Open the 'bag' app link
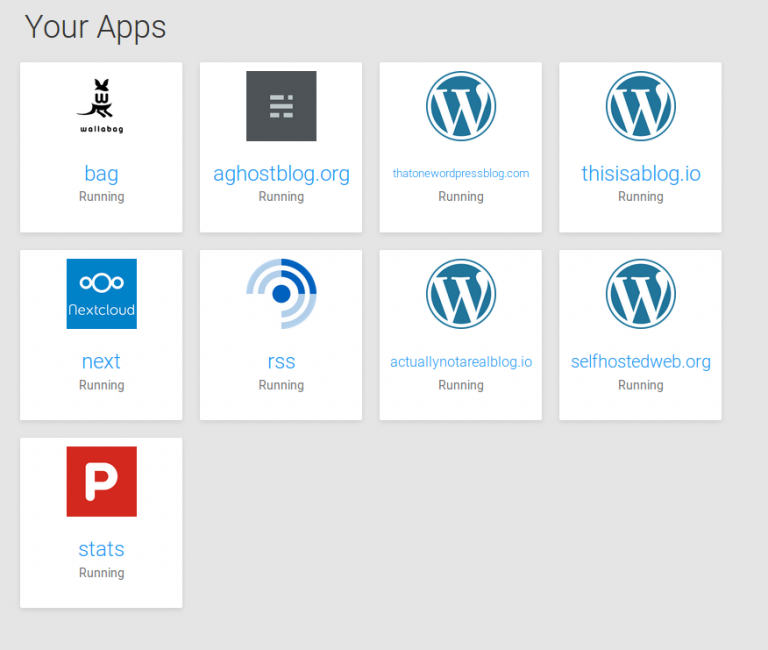 point(101,174)
